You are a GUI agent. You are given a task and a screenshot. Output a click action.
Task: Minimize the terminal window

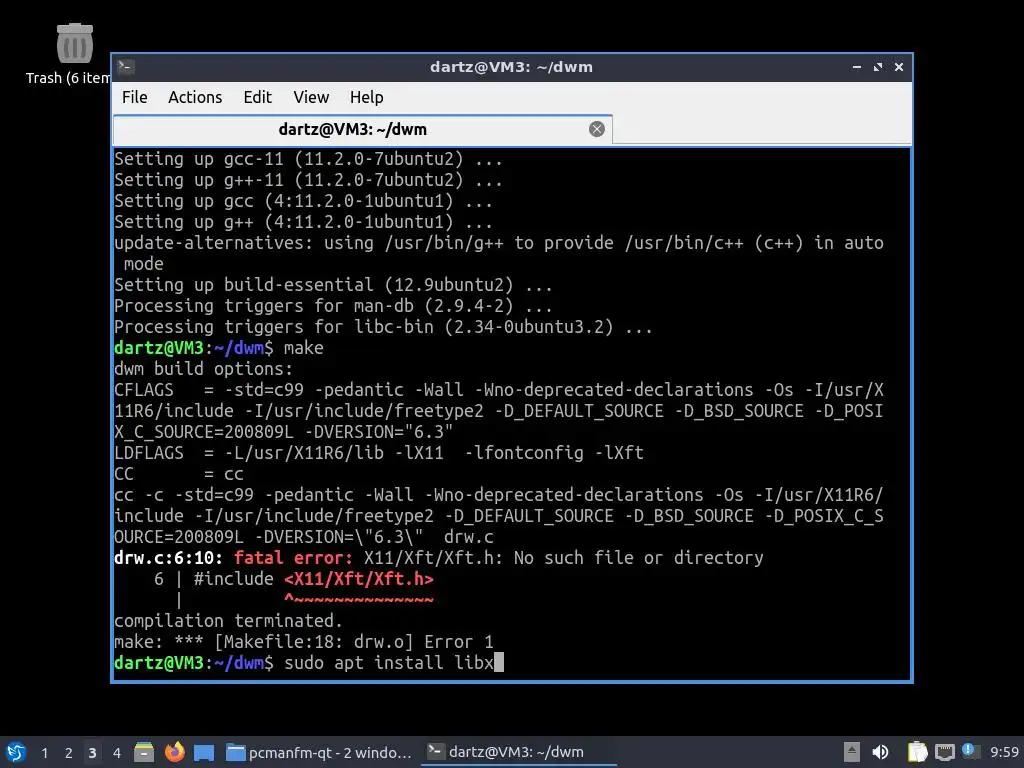point(857,67)
